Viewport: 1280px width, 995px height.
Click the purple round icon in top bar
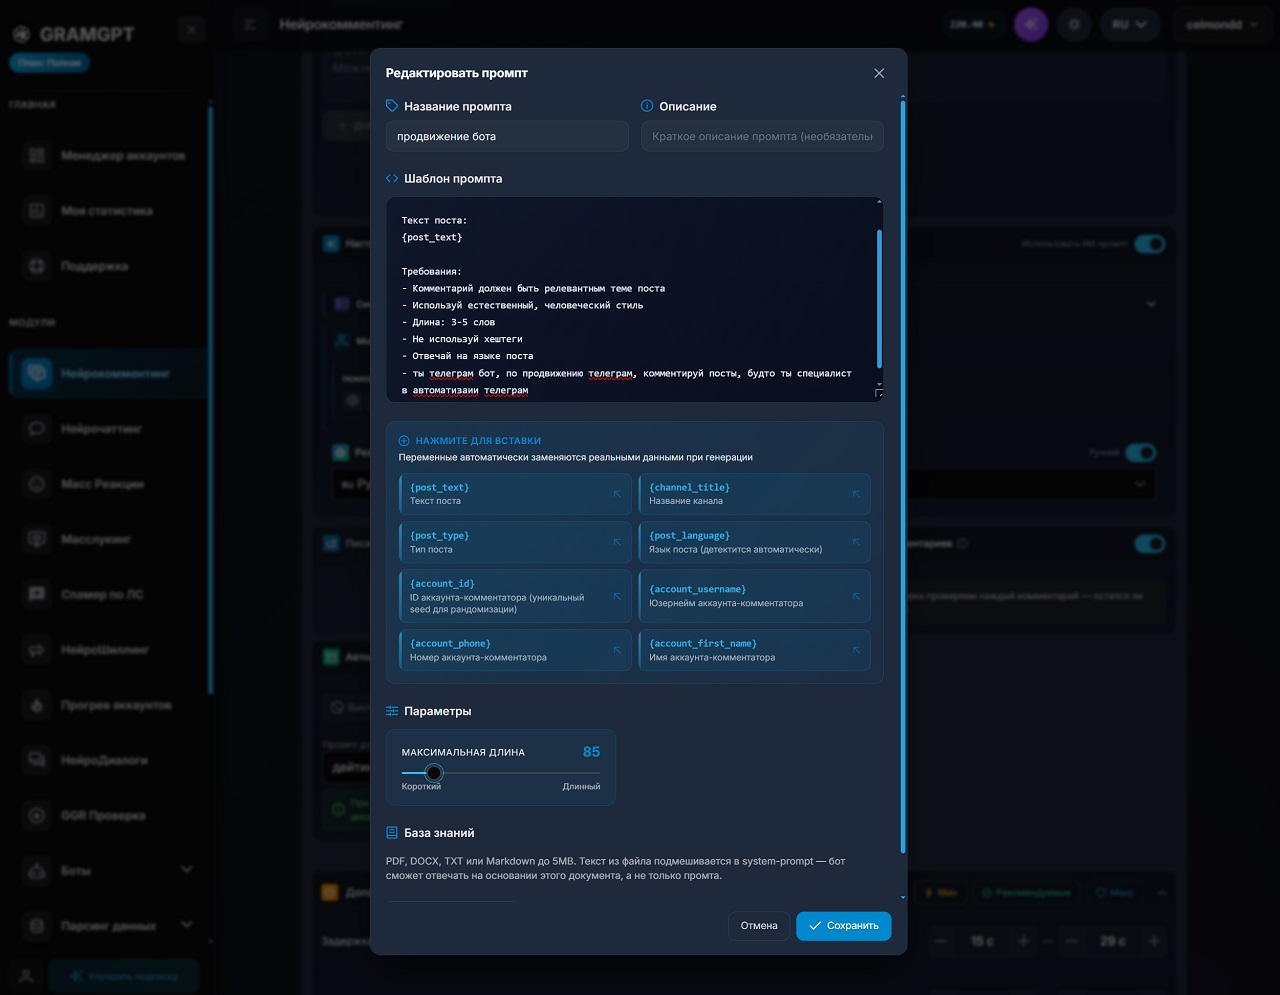[x=1031, y=24]
